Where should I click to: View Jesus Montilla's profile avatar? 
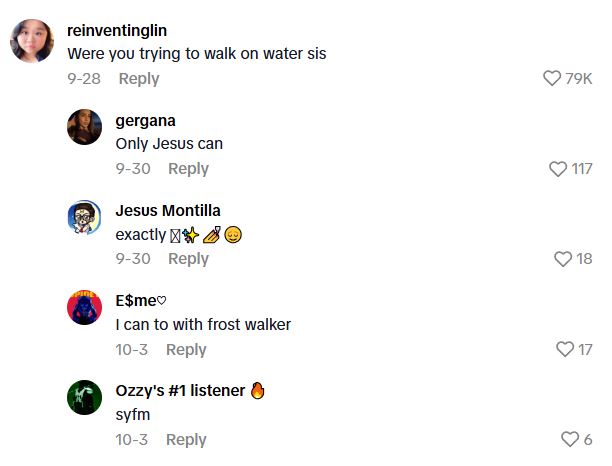click(84, 217)
